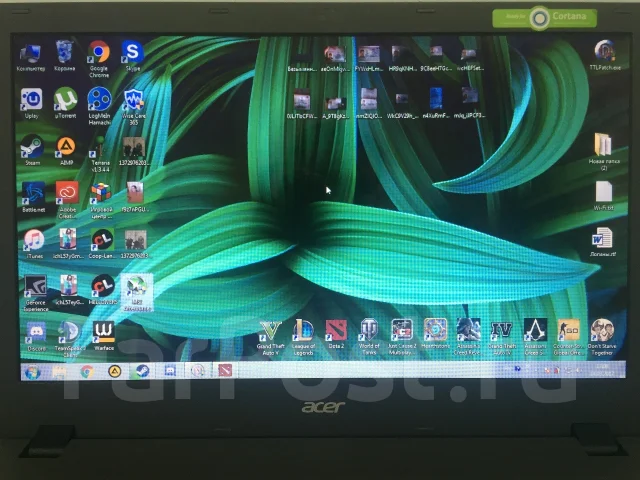This screenshot has height=480, width=640.
Task: Launch Discord from the desktop
Action: pos(36,337)
